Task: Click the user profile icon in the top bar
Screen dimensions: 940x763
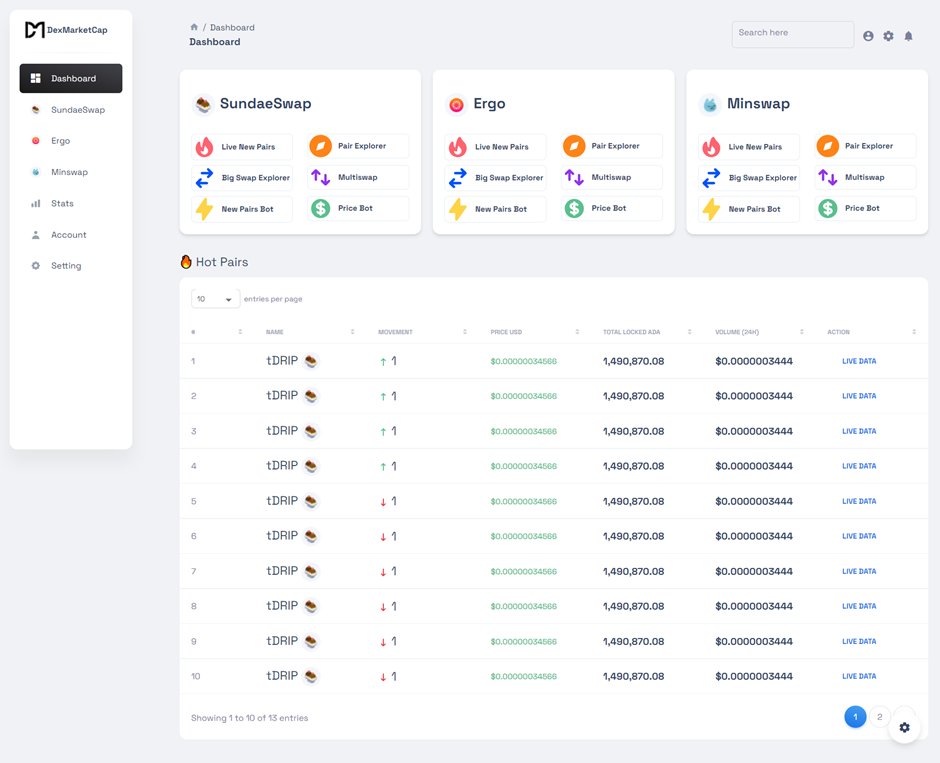Action: pos(868,35)
